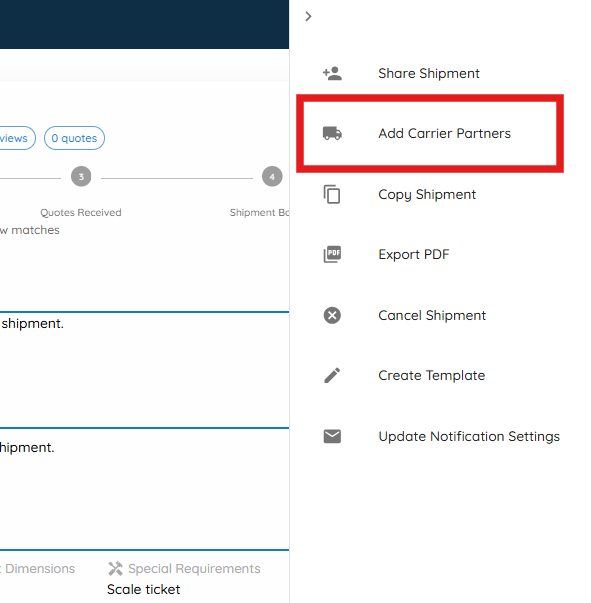This screenshot has width=591, height=603.
Task: Click the Copy Shipment duplicate icon
Action: pos(332,194)
